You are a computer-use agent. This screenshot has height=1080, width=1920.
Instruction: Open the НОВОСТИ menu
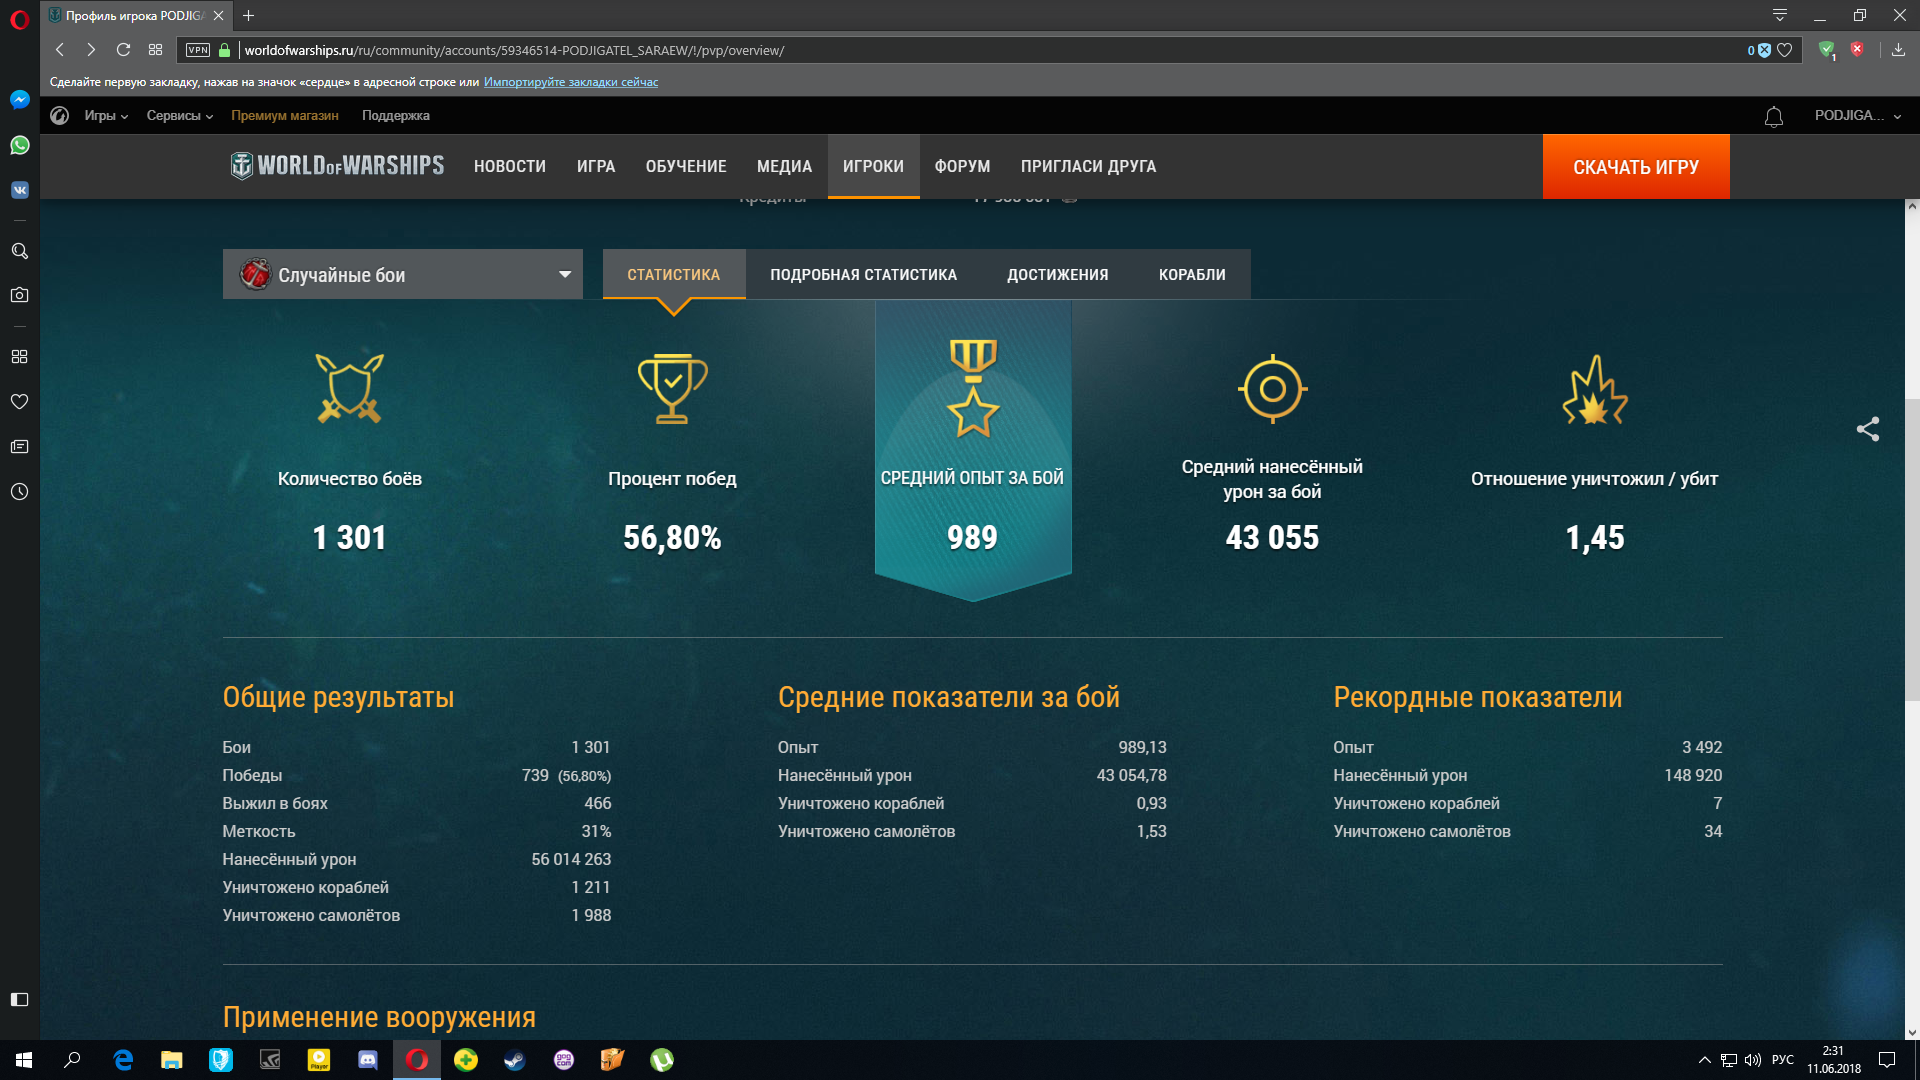pyautogui.click(x=510, y=167)
